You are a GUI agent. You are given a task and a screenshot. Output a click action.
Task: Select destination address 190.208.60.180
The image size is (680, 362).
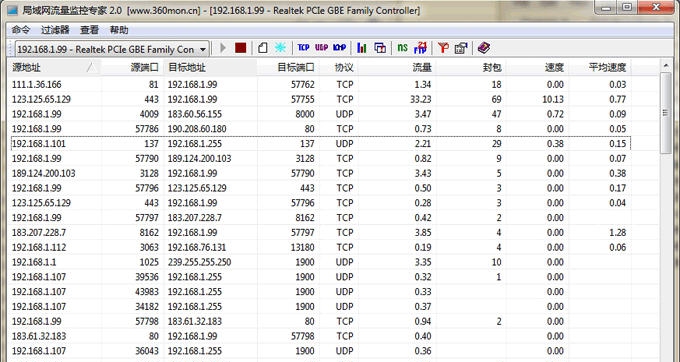click(x=197, y=129)
